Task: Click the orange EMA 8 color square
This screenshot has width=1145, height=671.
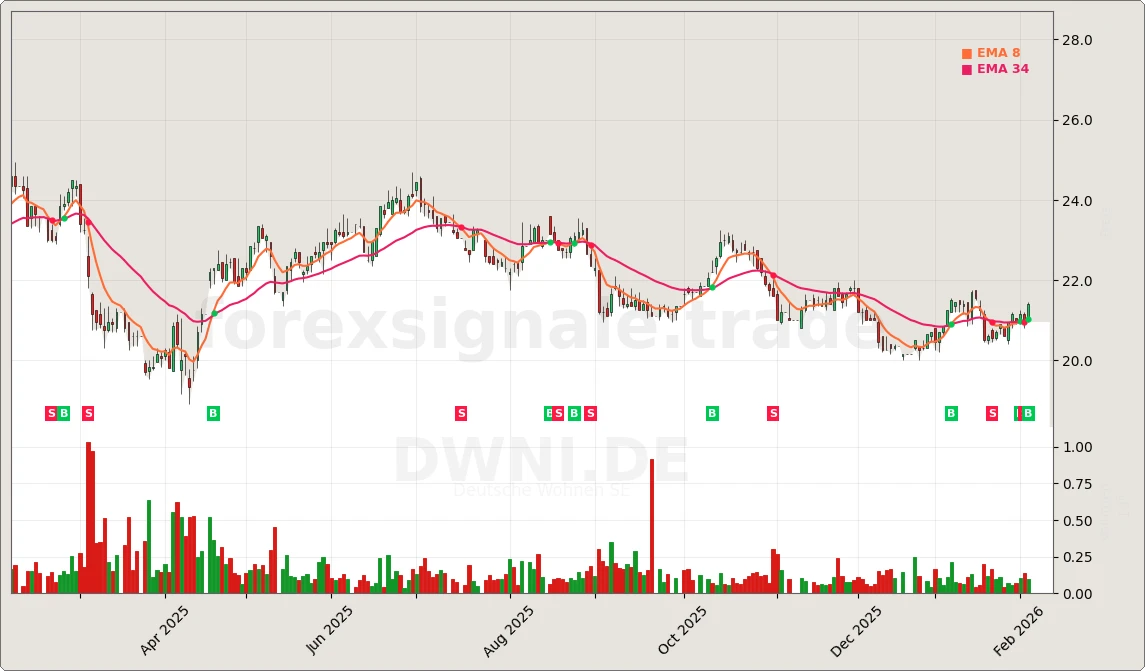Action: pos(966,51)
